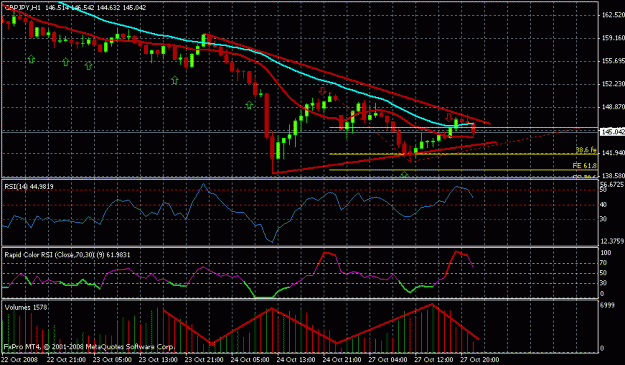This screenshot has height=365, width=625.
Task: Click the 27 Oct 12:00 time label
Action: click(x=434, y=359)
